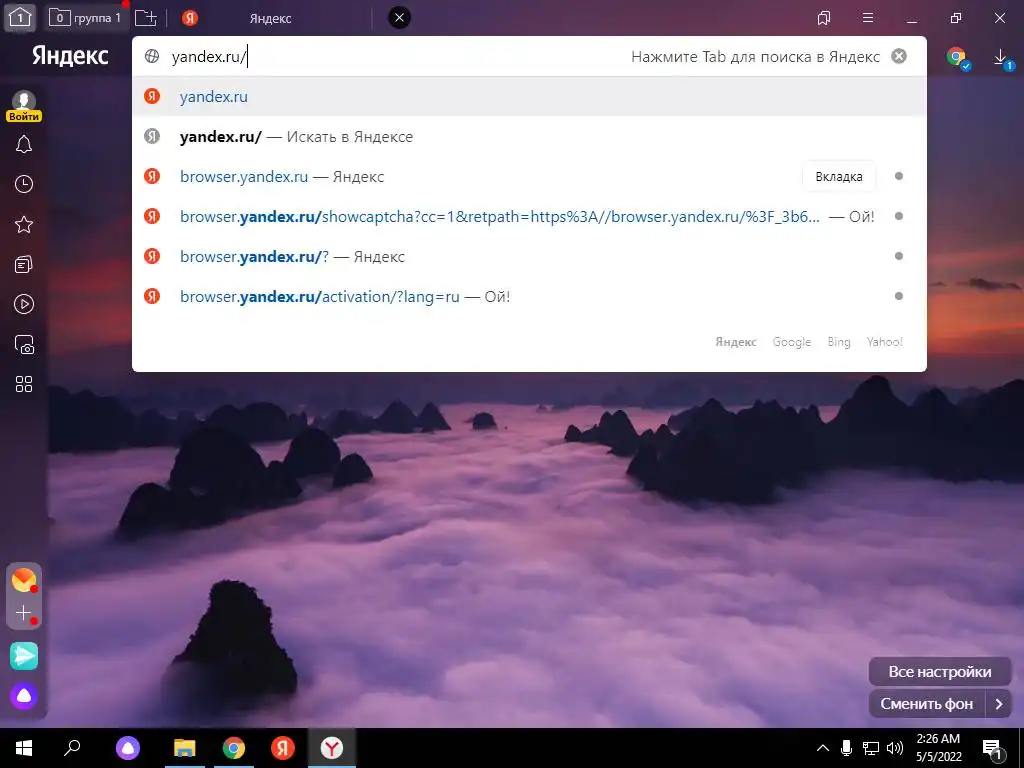Open the browser hamburger menu
The width and height of the screenshot is (1024, 768).
pos(868,18)
